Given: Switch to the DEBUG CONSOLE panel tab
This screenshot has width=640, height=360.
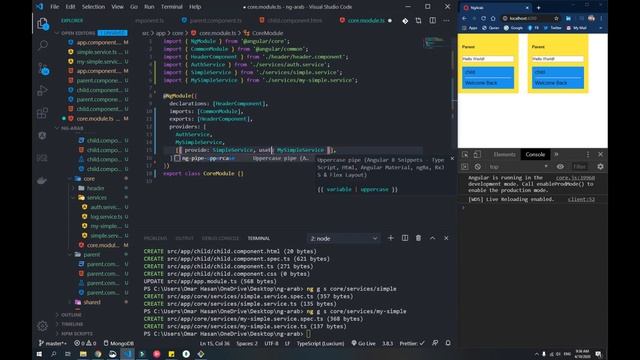Looking at the screenshot, I should pyautogui.click(x=220, y=238).
